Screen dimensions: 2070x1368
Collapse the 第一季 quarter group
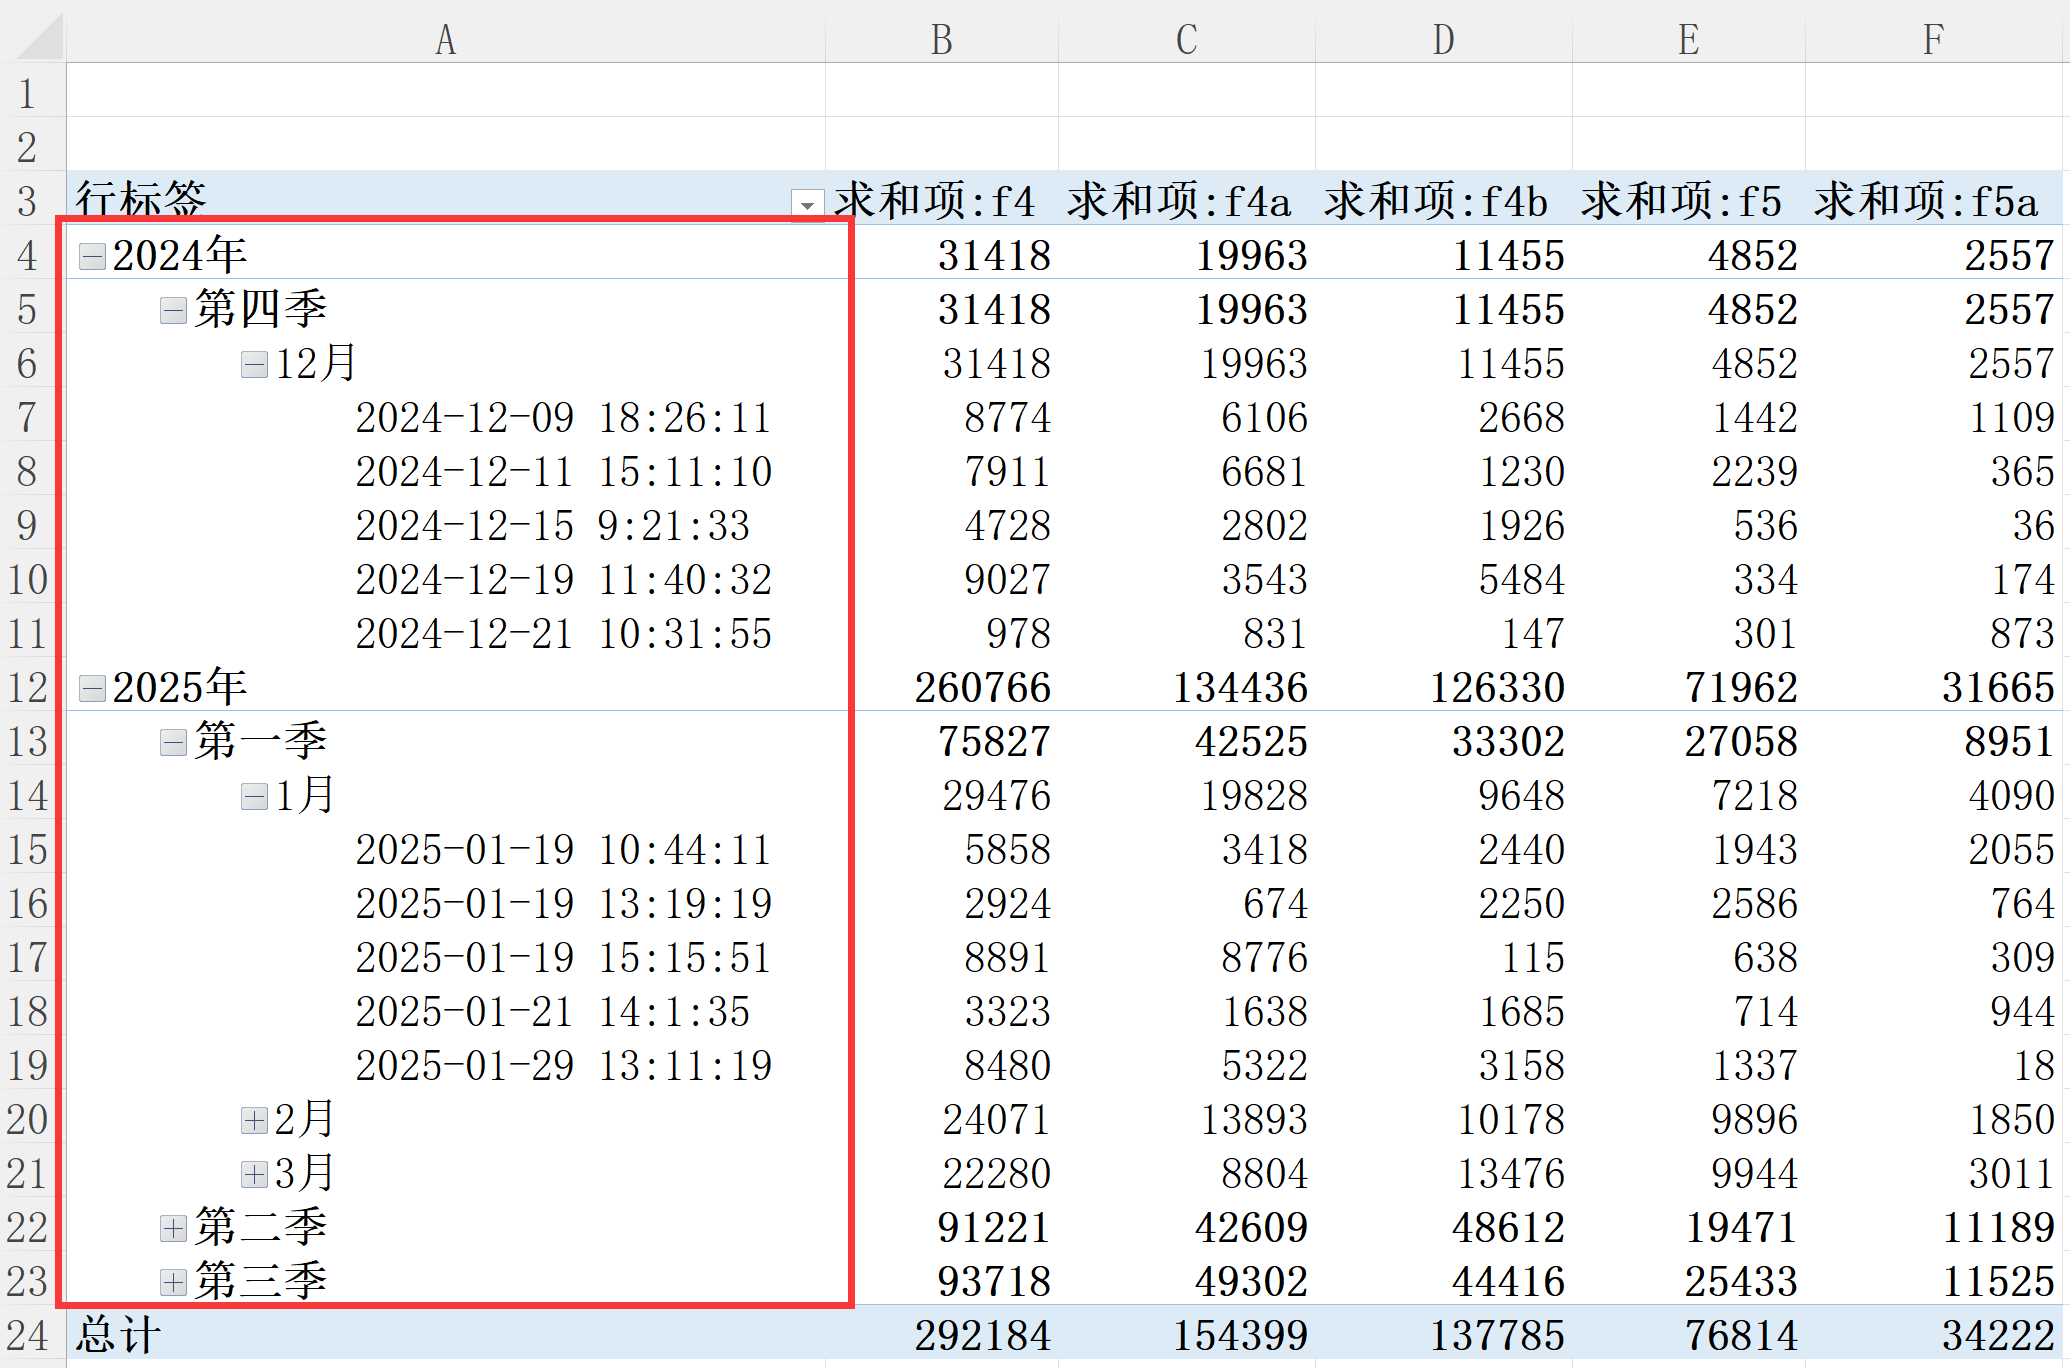tap(173, 743)
